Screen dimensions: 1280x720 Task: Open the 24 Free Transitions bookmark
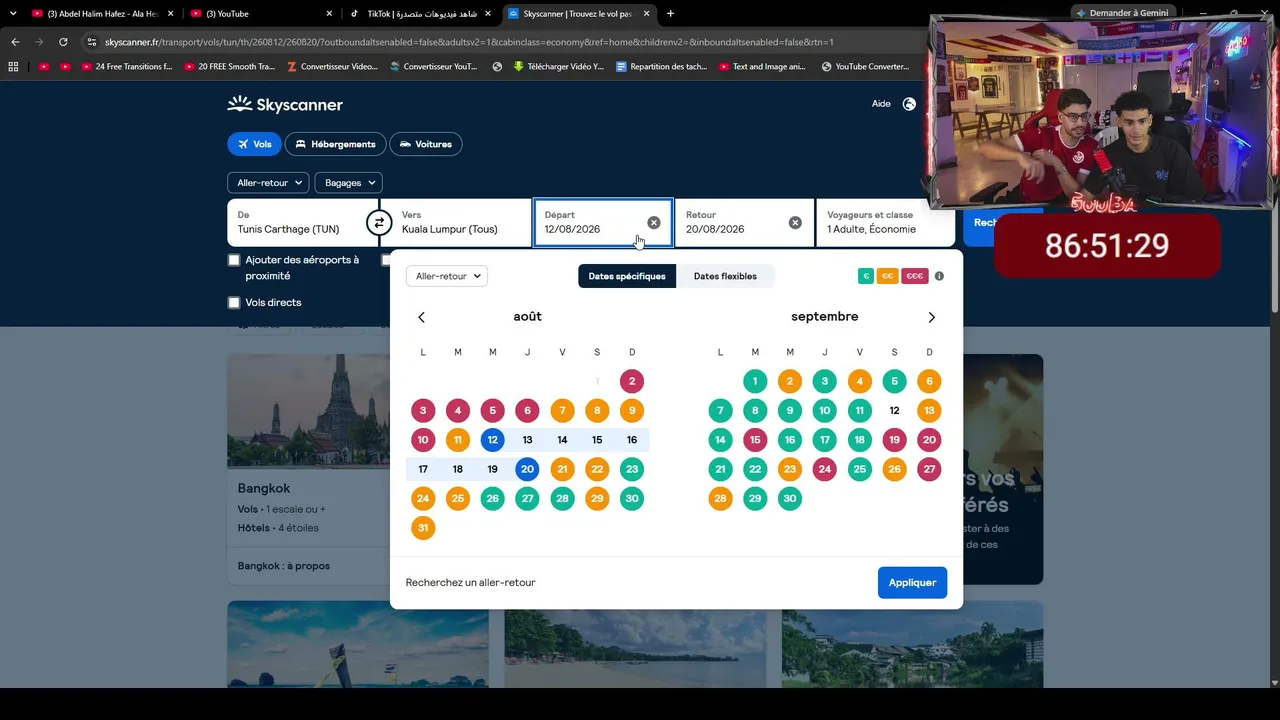128,67
